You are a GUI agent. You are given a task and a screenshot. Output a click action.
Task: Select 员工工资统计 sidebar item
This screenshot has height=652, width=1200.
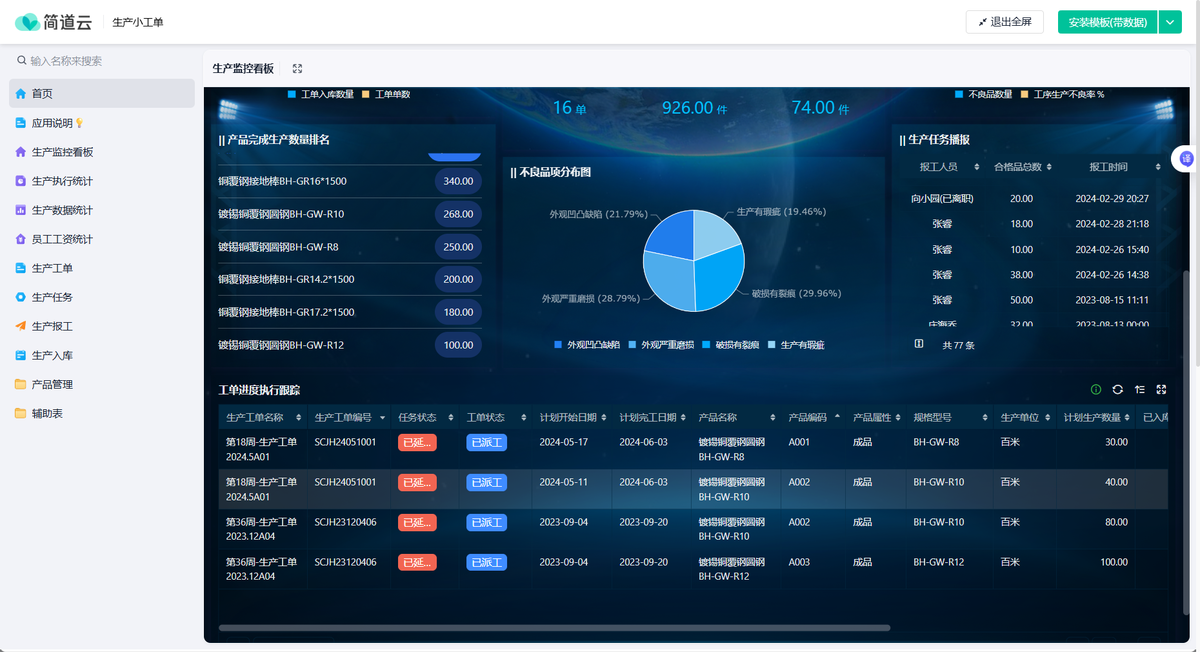point(101,239)
